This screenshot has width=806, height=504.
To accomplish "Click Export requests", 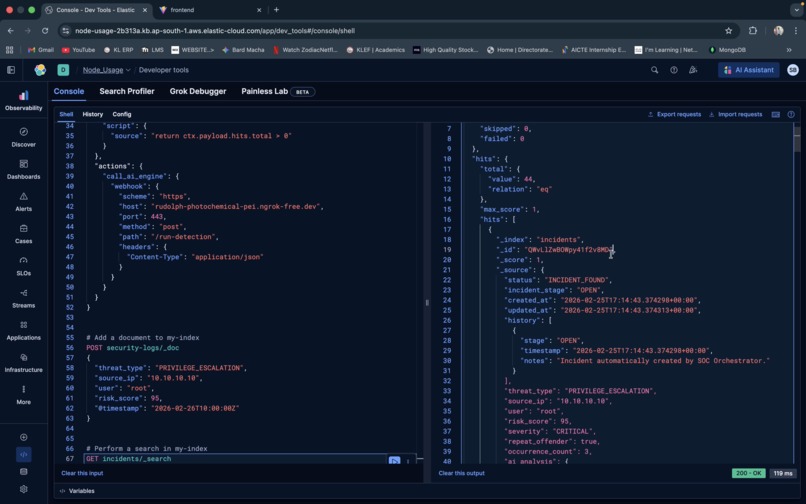I will click(674, 114).
